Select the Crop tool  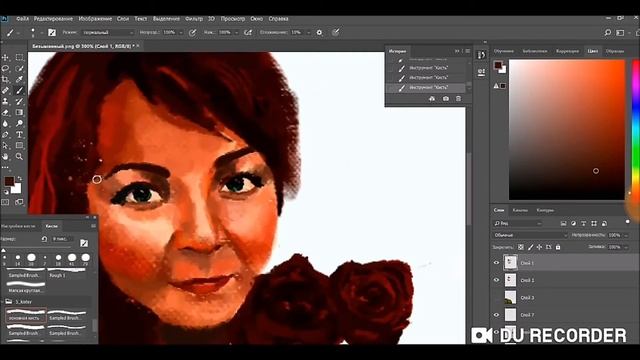(x=5, y=79)
